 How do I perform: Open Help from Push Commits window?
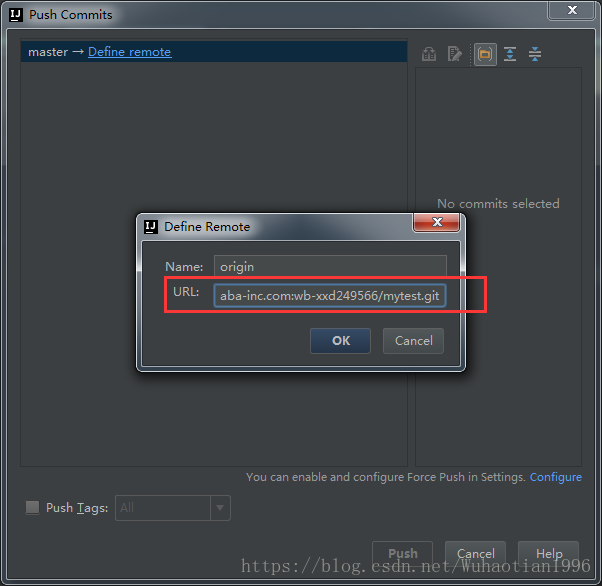click(x=549, y=553)
